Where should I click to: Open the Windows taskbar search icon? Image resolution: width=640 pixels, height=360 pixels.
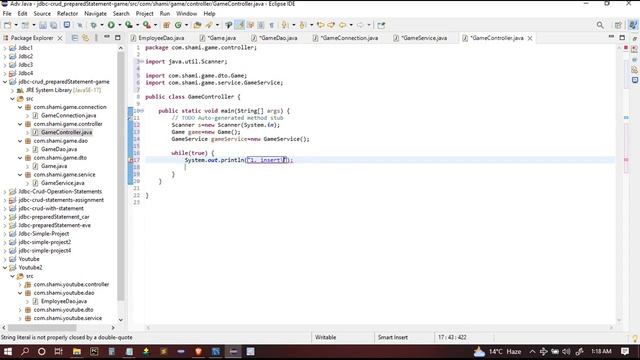point(24,351)
